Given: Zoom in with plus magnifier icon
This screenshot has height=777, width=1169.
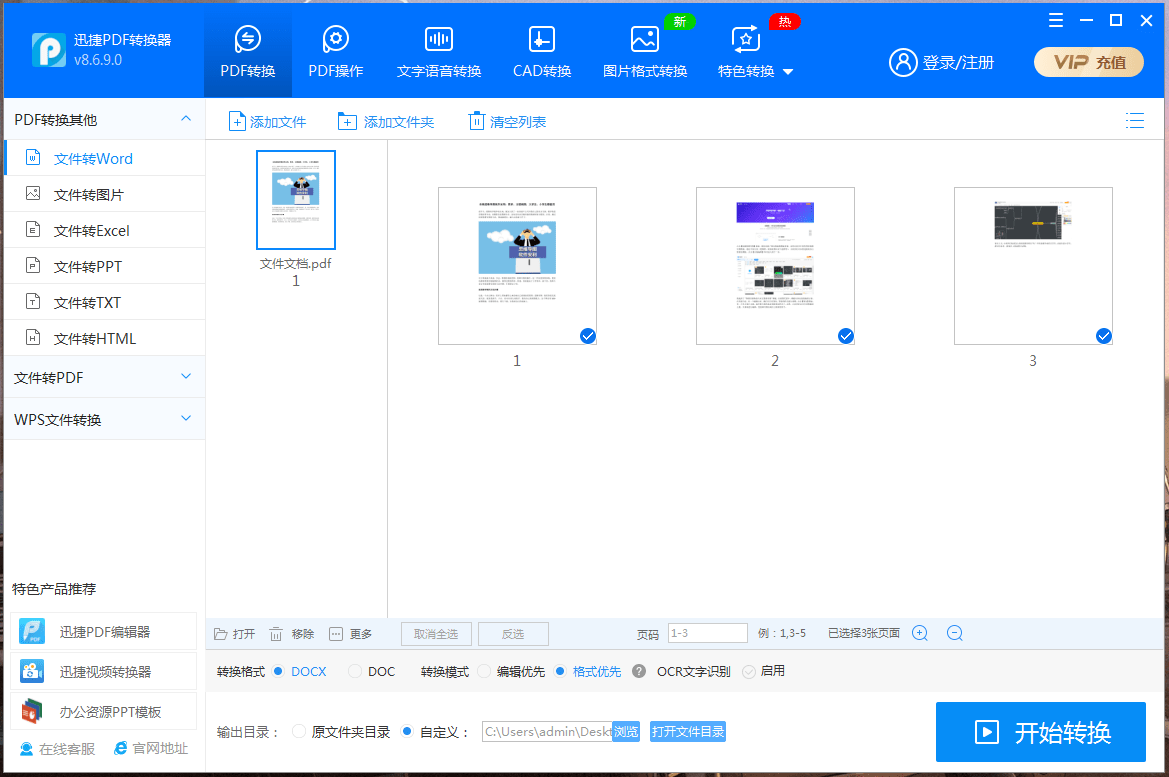Looking at the screenshot, I should click(x=920, y=633).
